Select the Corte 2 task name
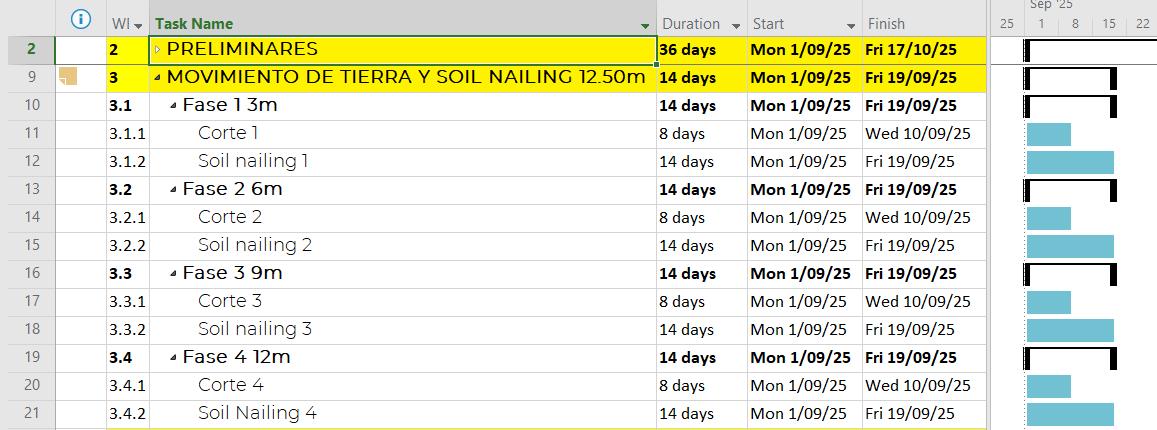 (x=229, y=218)
